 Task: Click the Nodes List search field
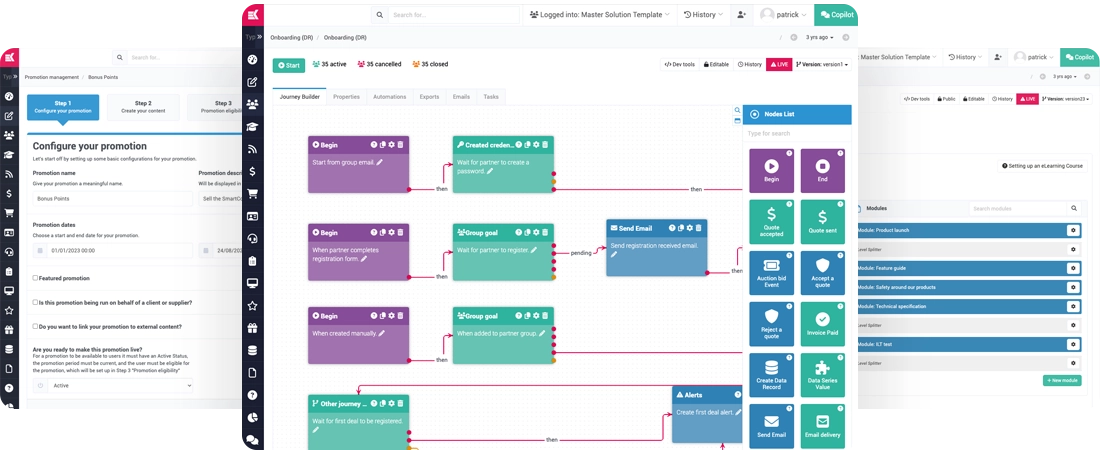(x=795, y=133)
